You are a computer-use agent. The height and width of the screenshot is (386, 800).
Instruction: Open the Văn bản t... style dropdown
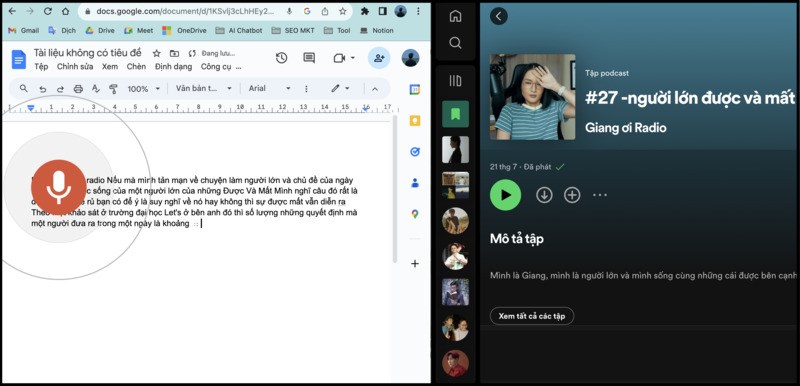pyautogui.click(x=204, y=89)
